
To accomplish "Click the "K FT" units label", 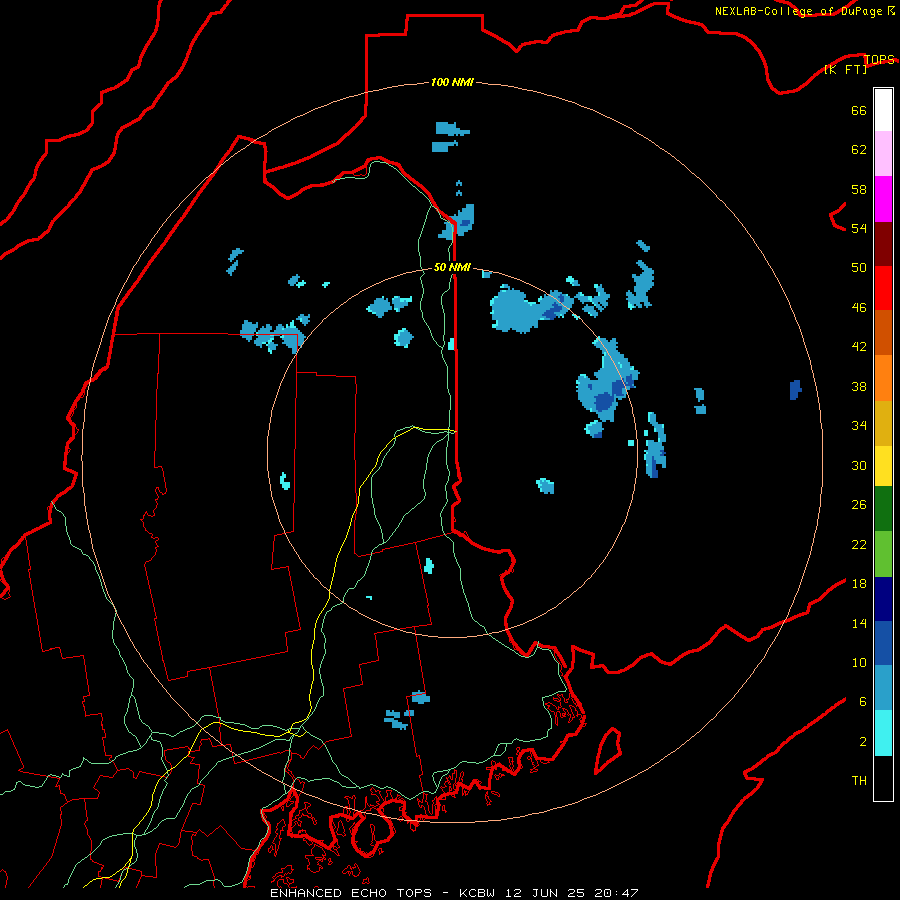I will pos(845,69).
